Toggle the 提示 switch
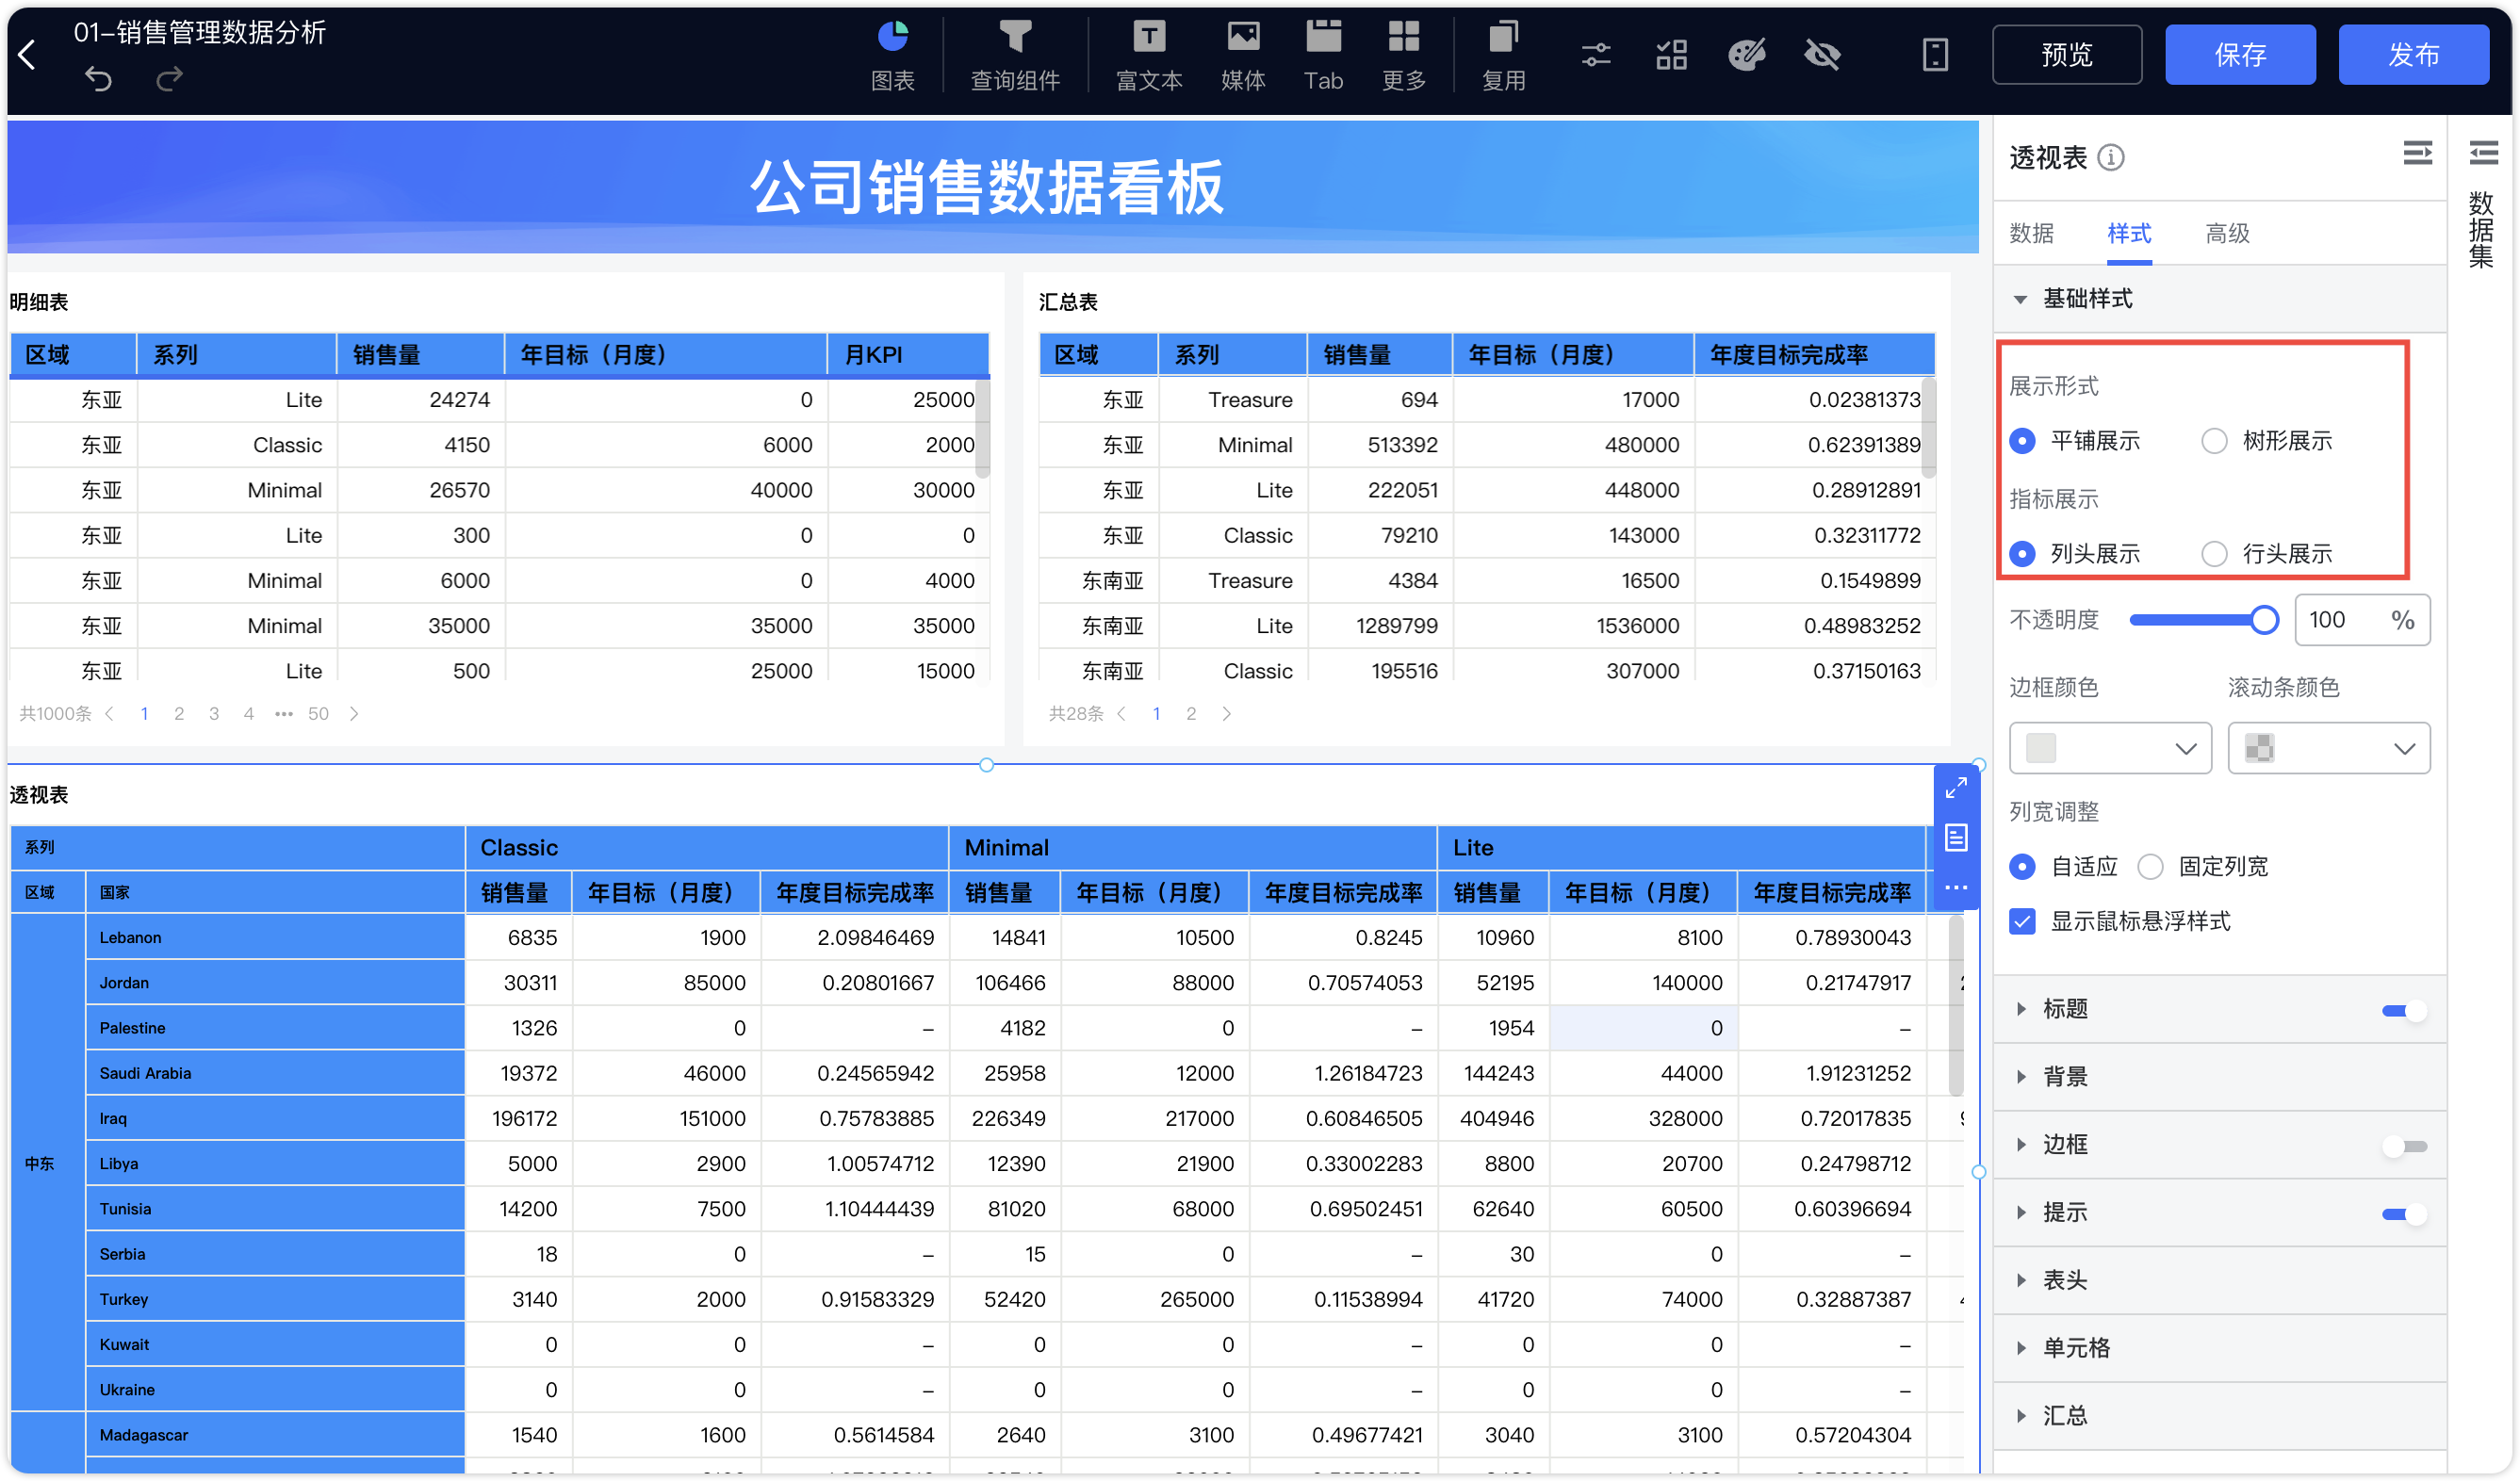The height and width of the screenshot is (1481, 2520). coord(2404,1214)
